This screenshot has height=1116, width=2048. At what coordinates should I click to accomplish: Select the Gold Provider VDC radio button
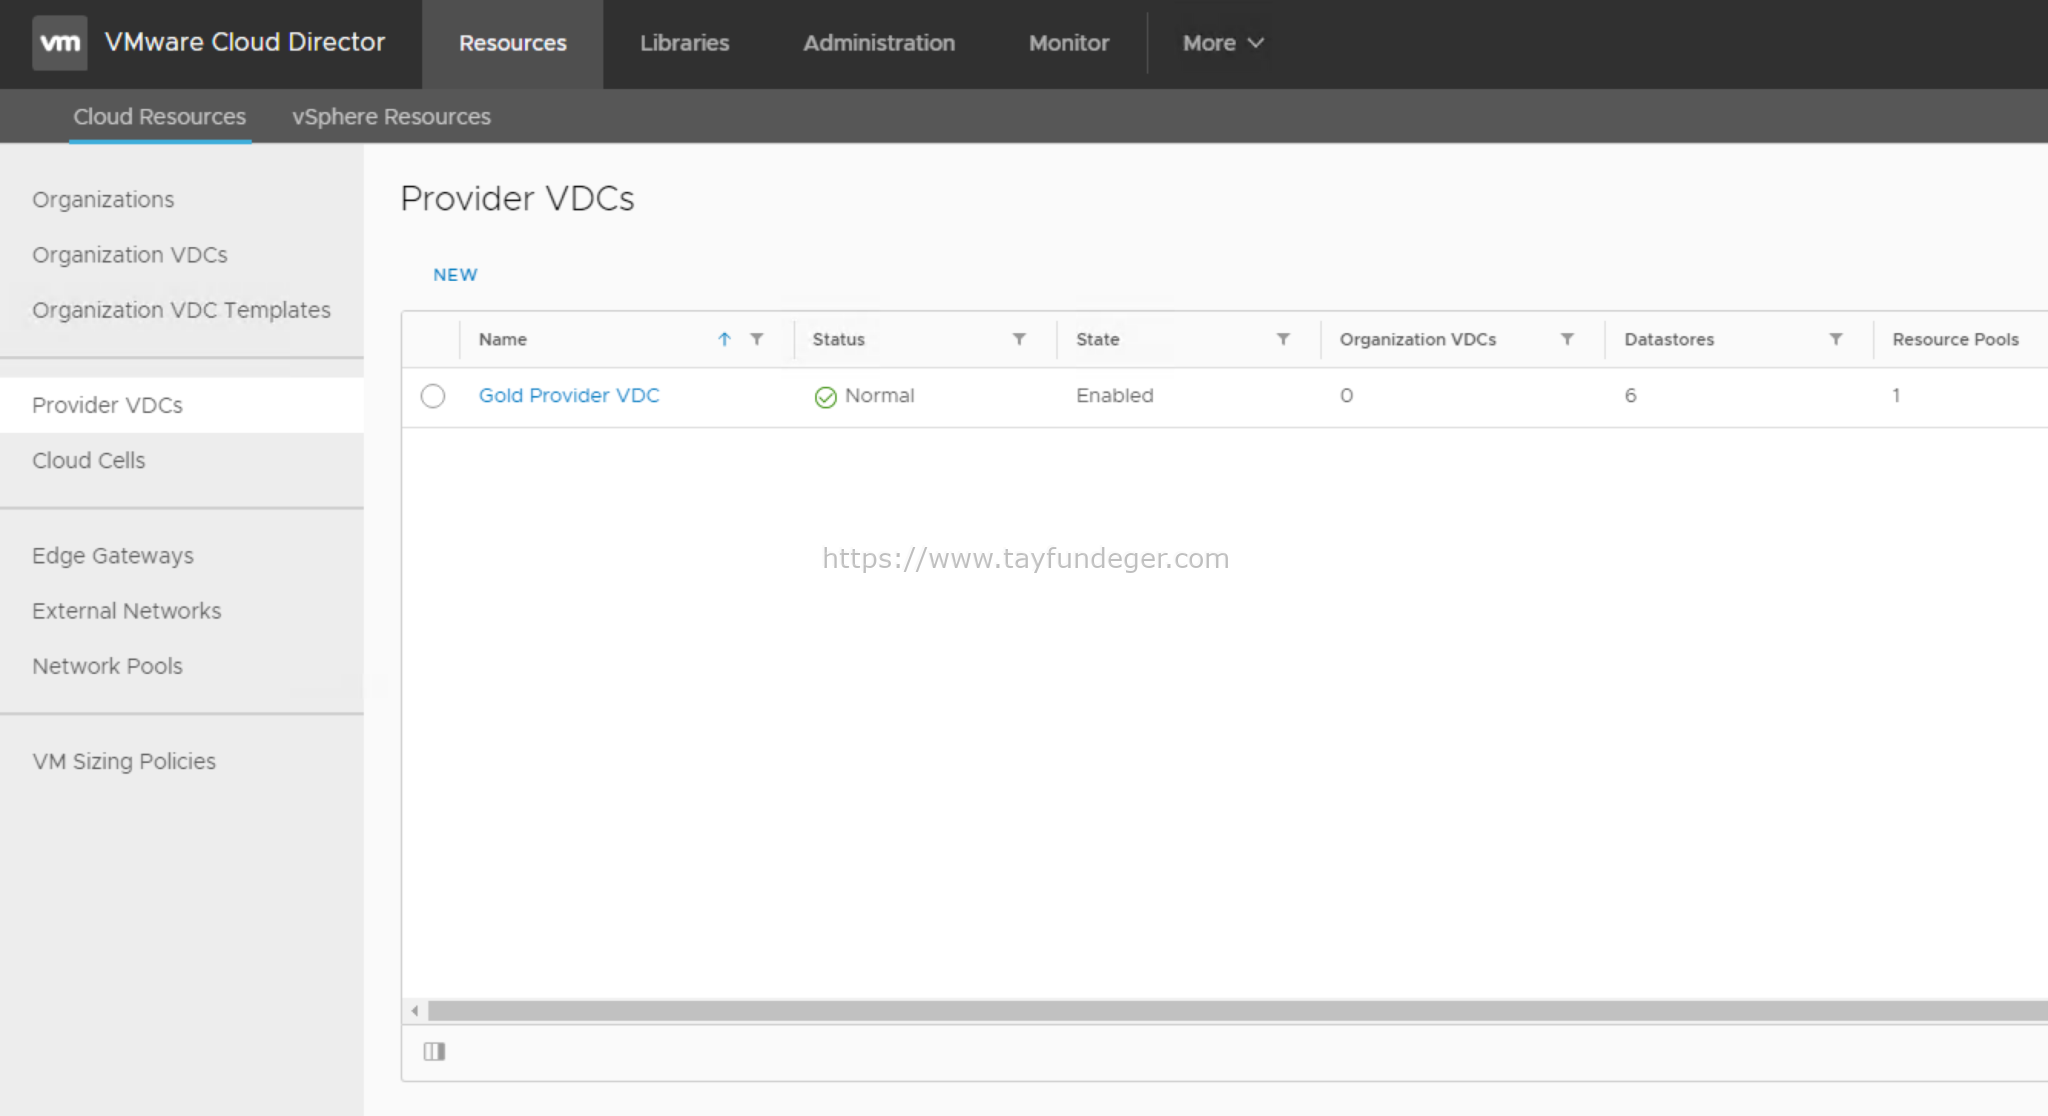coord(433,396)
